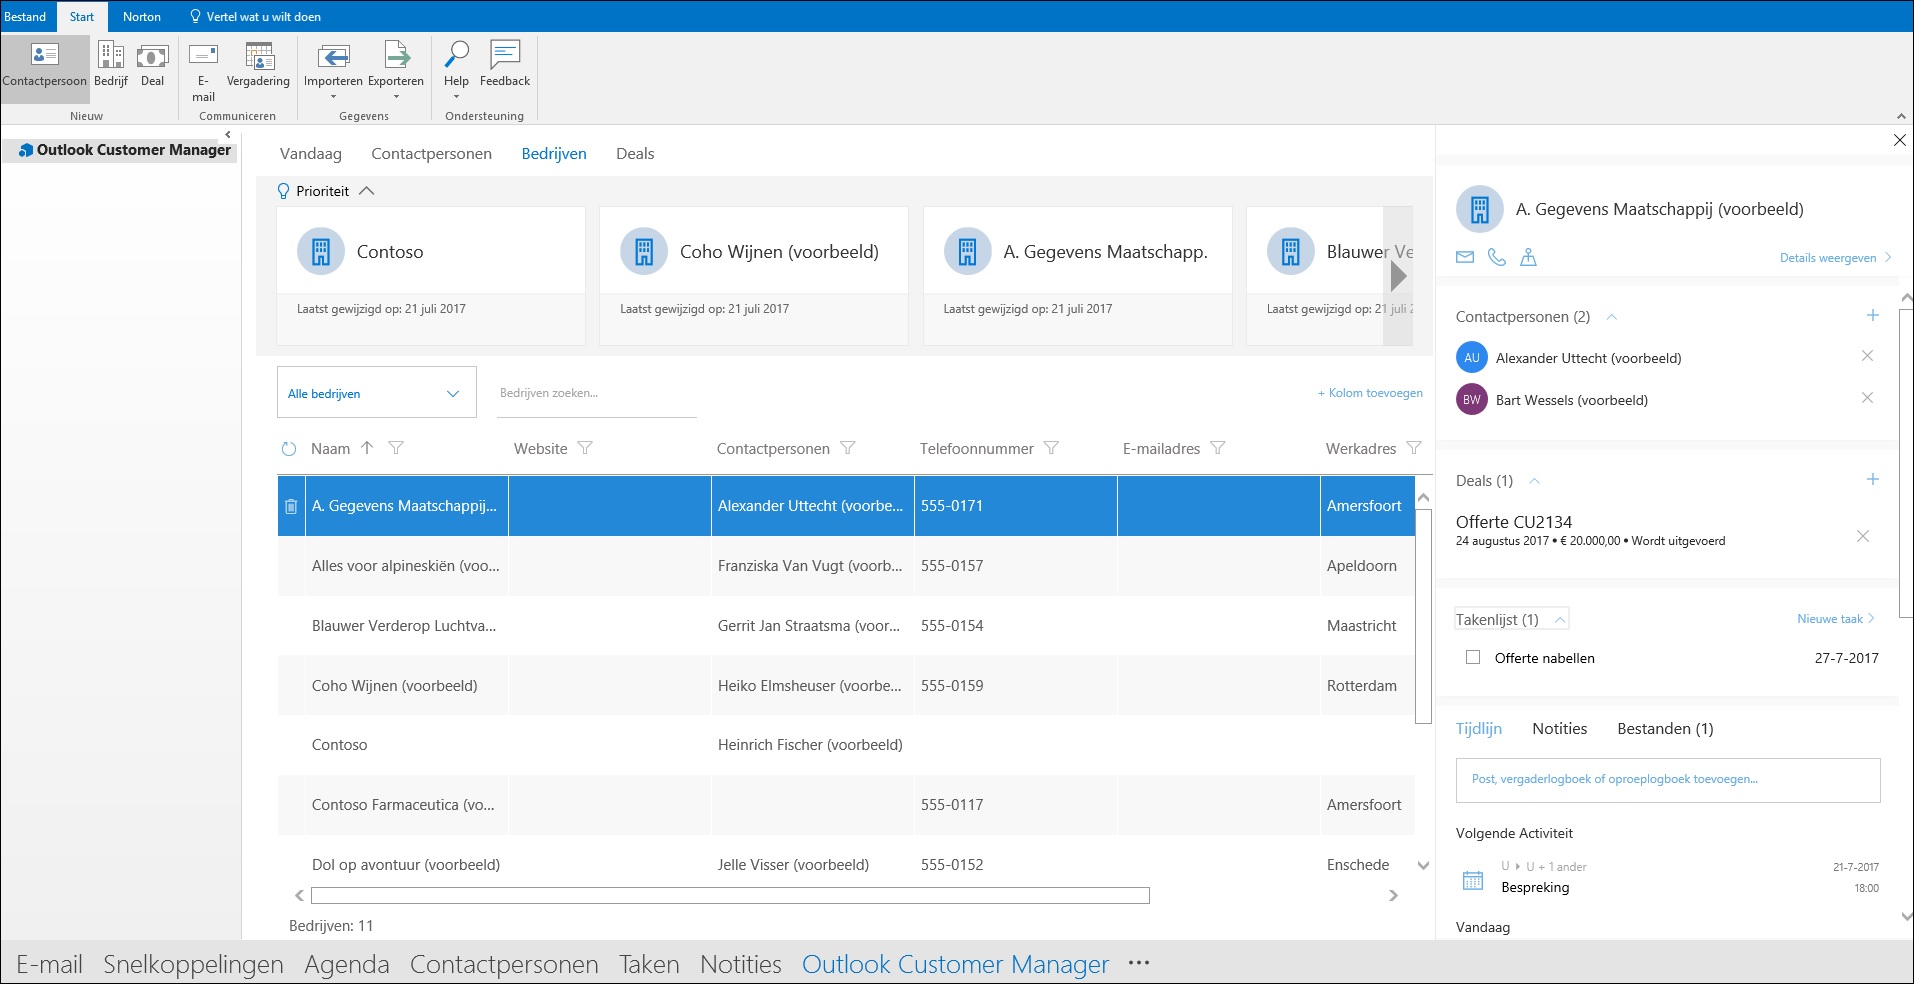
Task: Open the Importeren dropdown
Action: pyautogui.click(x=333, y=70)
